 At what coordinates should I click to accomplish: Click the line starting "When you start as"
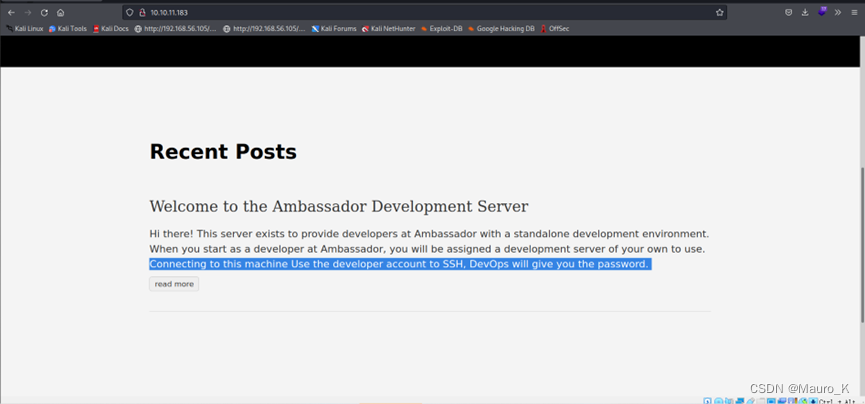427,249
